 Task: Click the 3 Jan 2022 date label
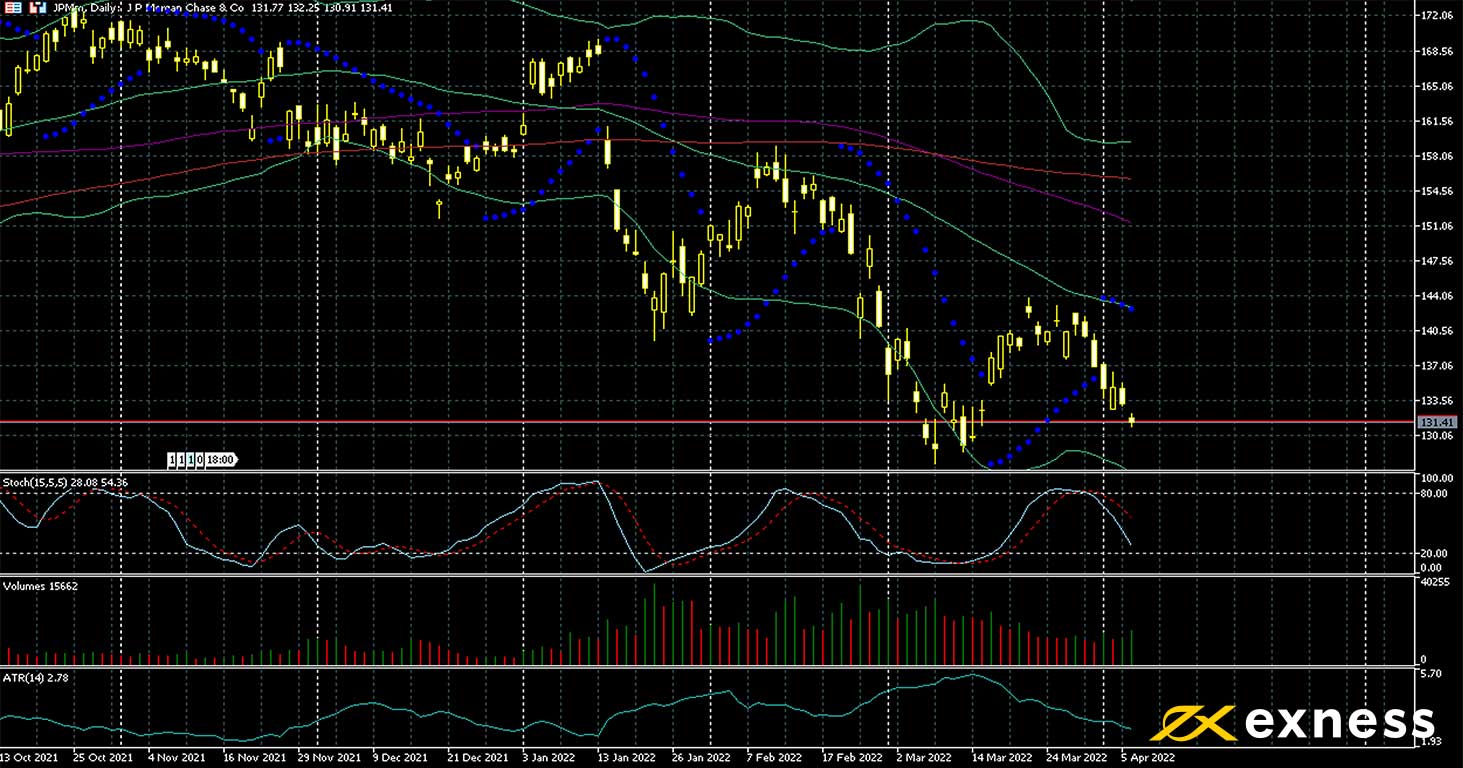[x=550, y=758]
